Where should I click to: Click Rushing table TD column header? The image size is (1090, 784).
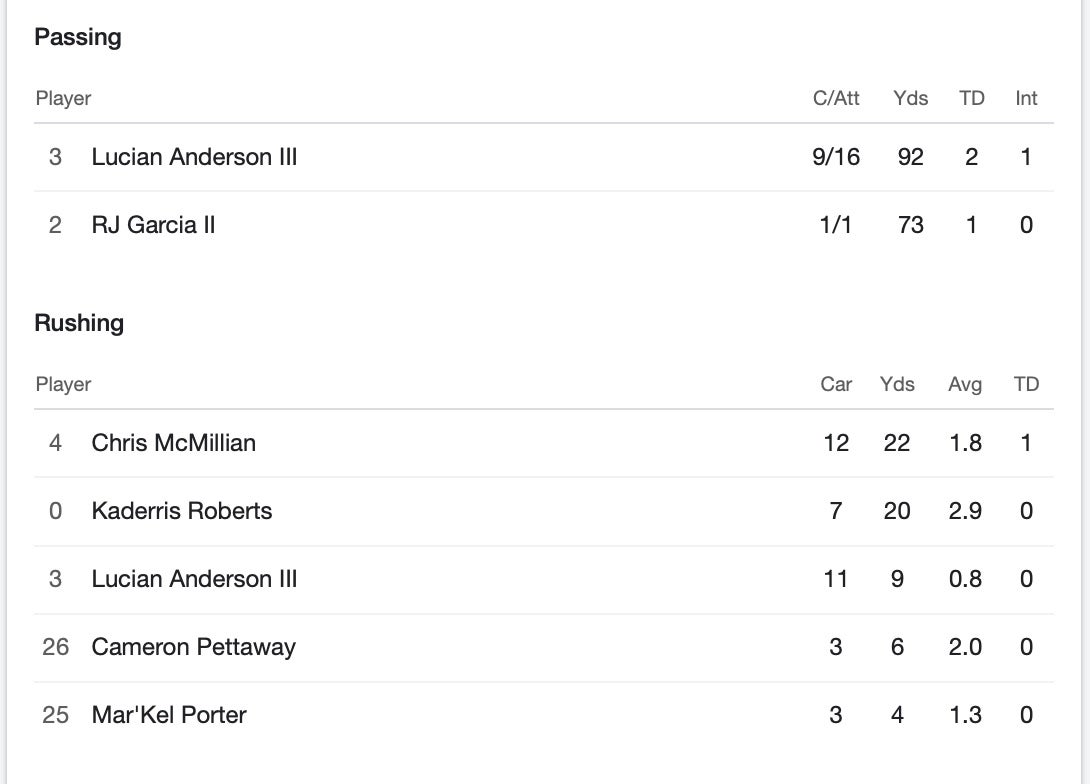point(1026,384)
